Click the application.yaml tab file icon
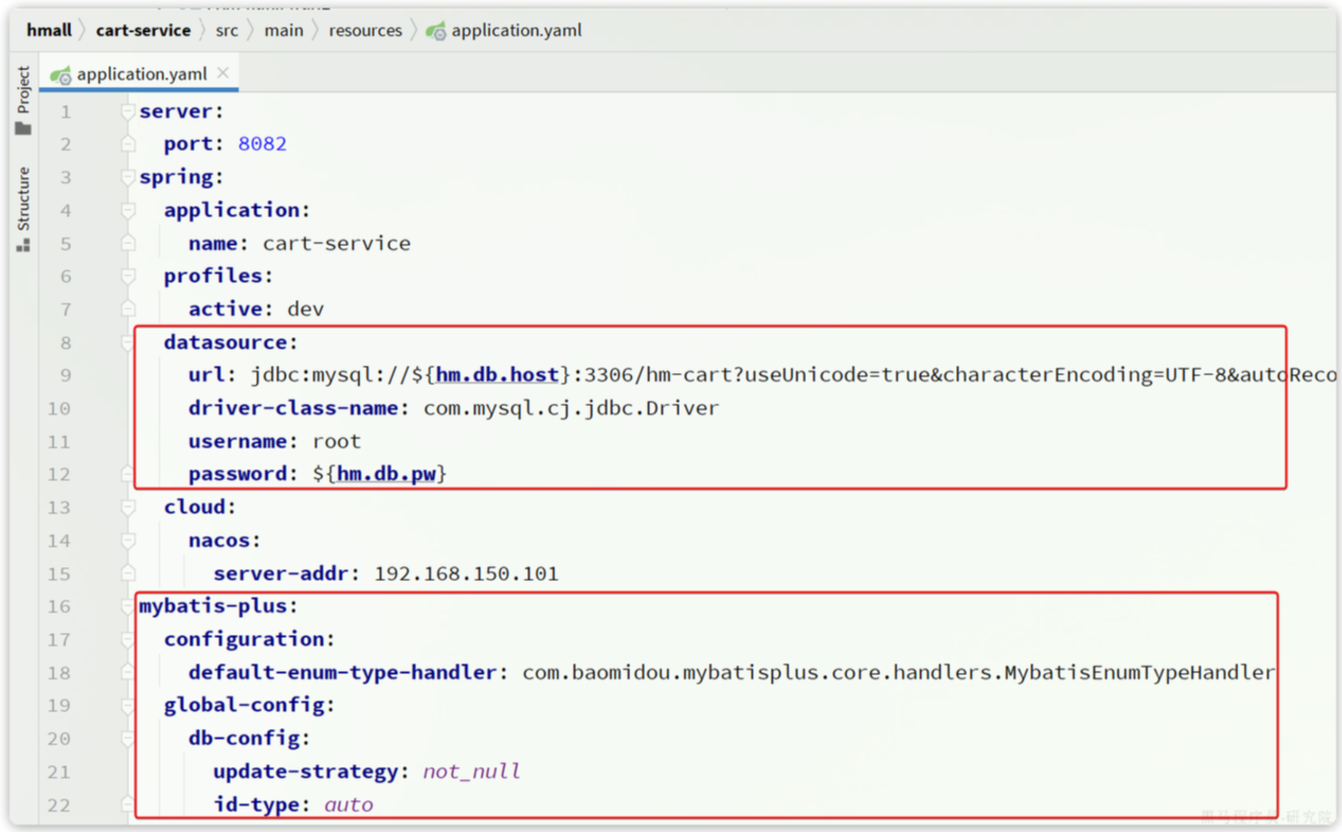The image size is (1342, 832). click(x=61, y=74)
